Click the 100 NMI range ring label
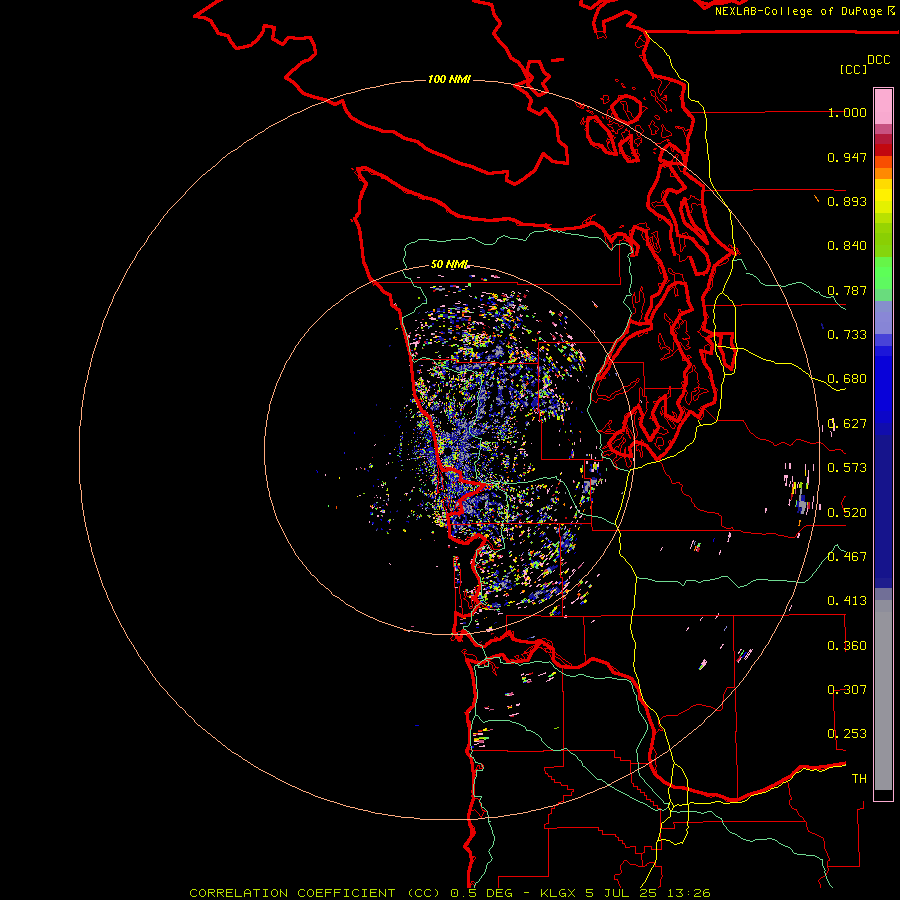 (x=449, y=79)
